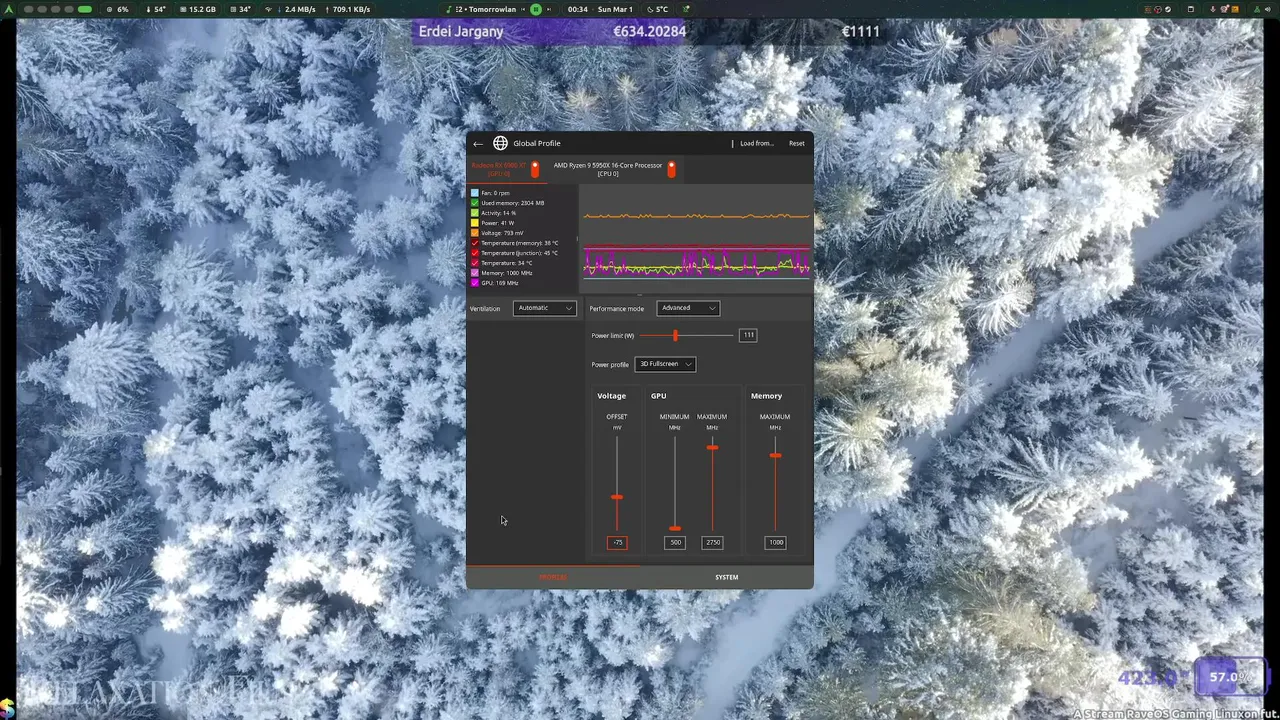
Task: Click the graph panel resize handle
Action: (640, 295)
